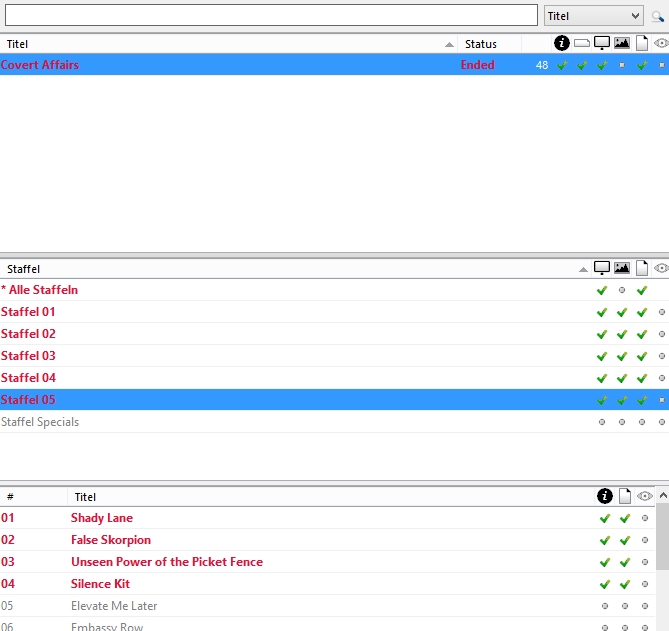Select Staffel 03

coord(334,356)
